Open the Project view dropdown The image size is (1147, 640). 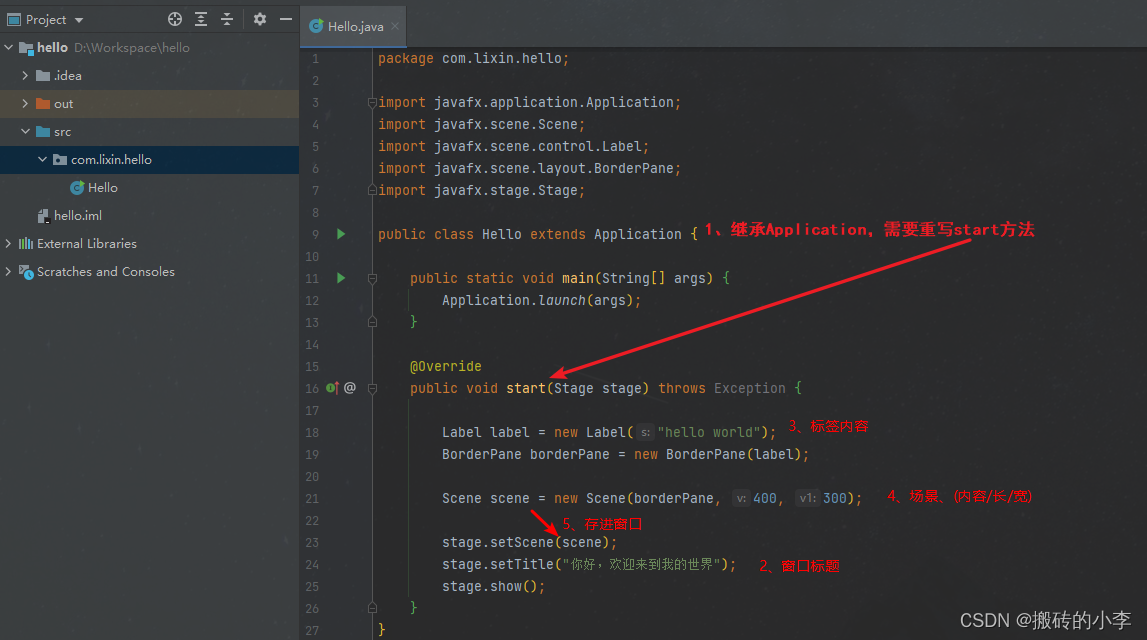pyautogui.click(x=79, y=20)
